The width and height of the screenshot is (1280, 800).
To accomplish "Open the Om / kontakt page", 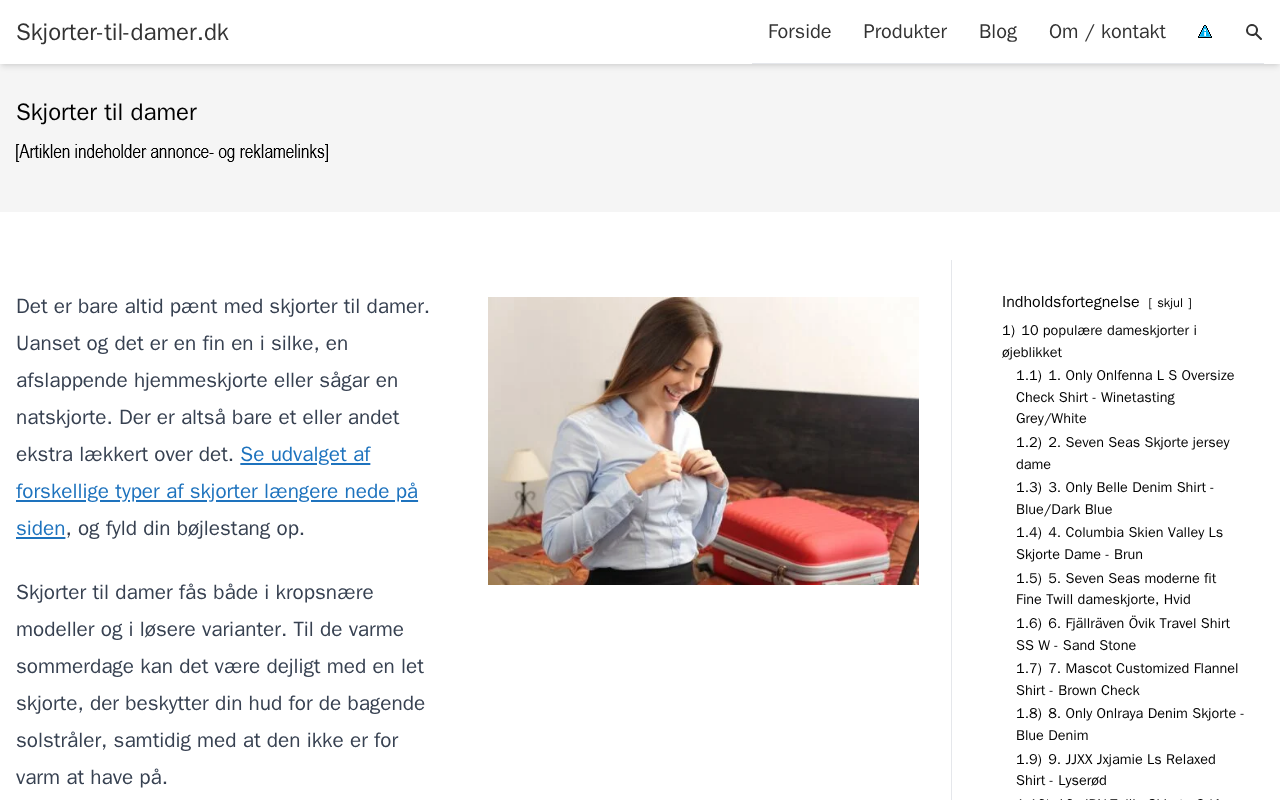I will click(x=1107, y=32).
